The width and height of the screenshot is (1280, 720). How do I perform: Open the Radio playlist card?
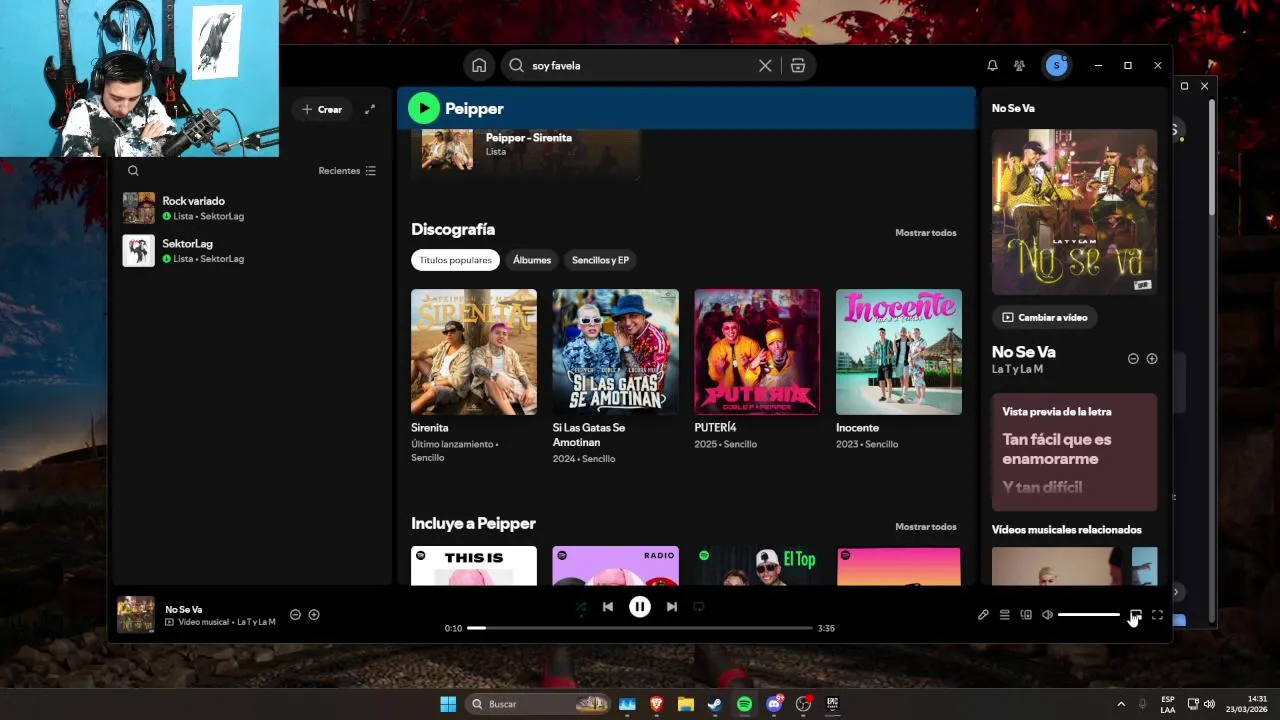click(616, 566)
